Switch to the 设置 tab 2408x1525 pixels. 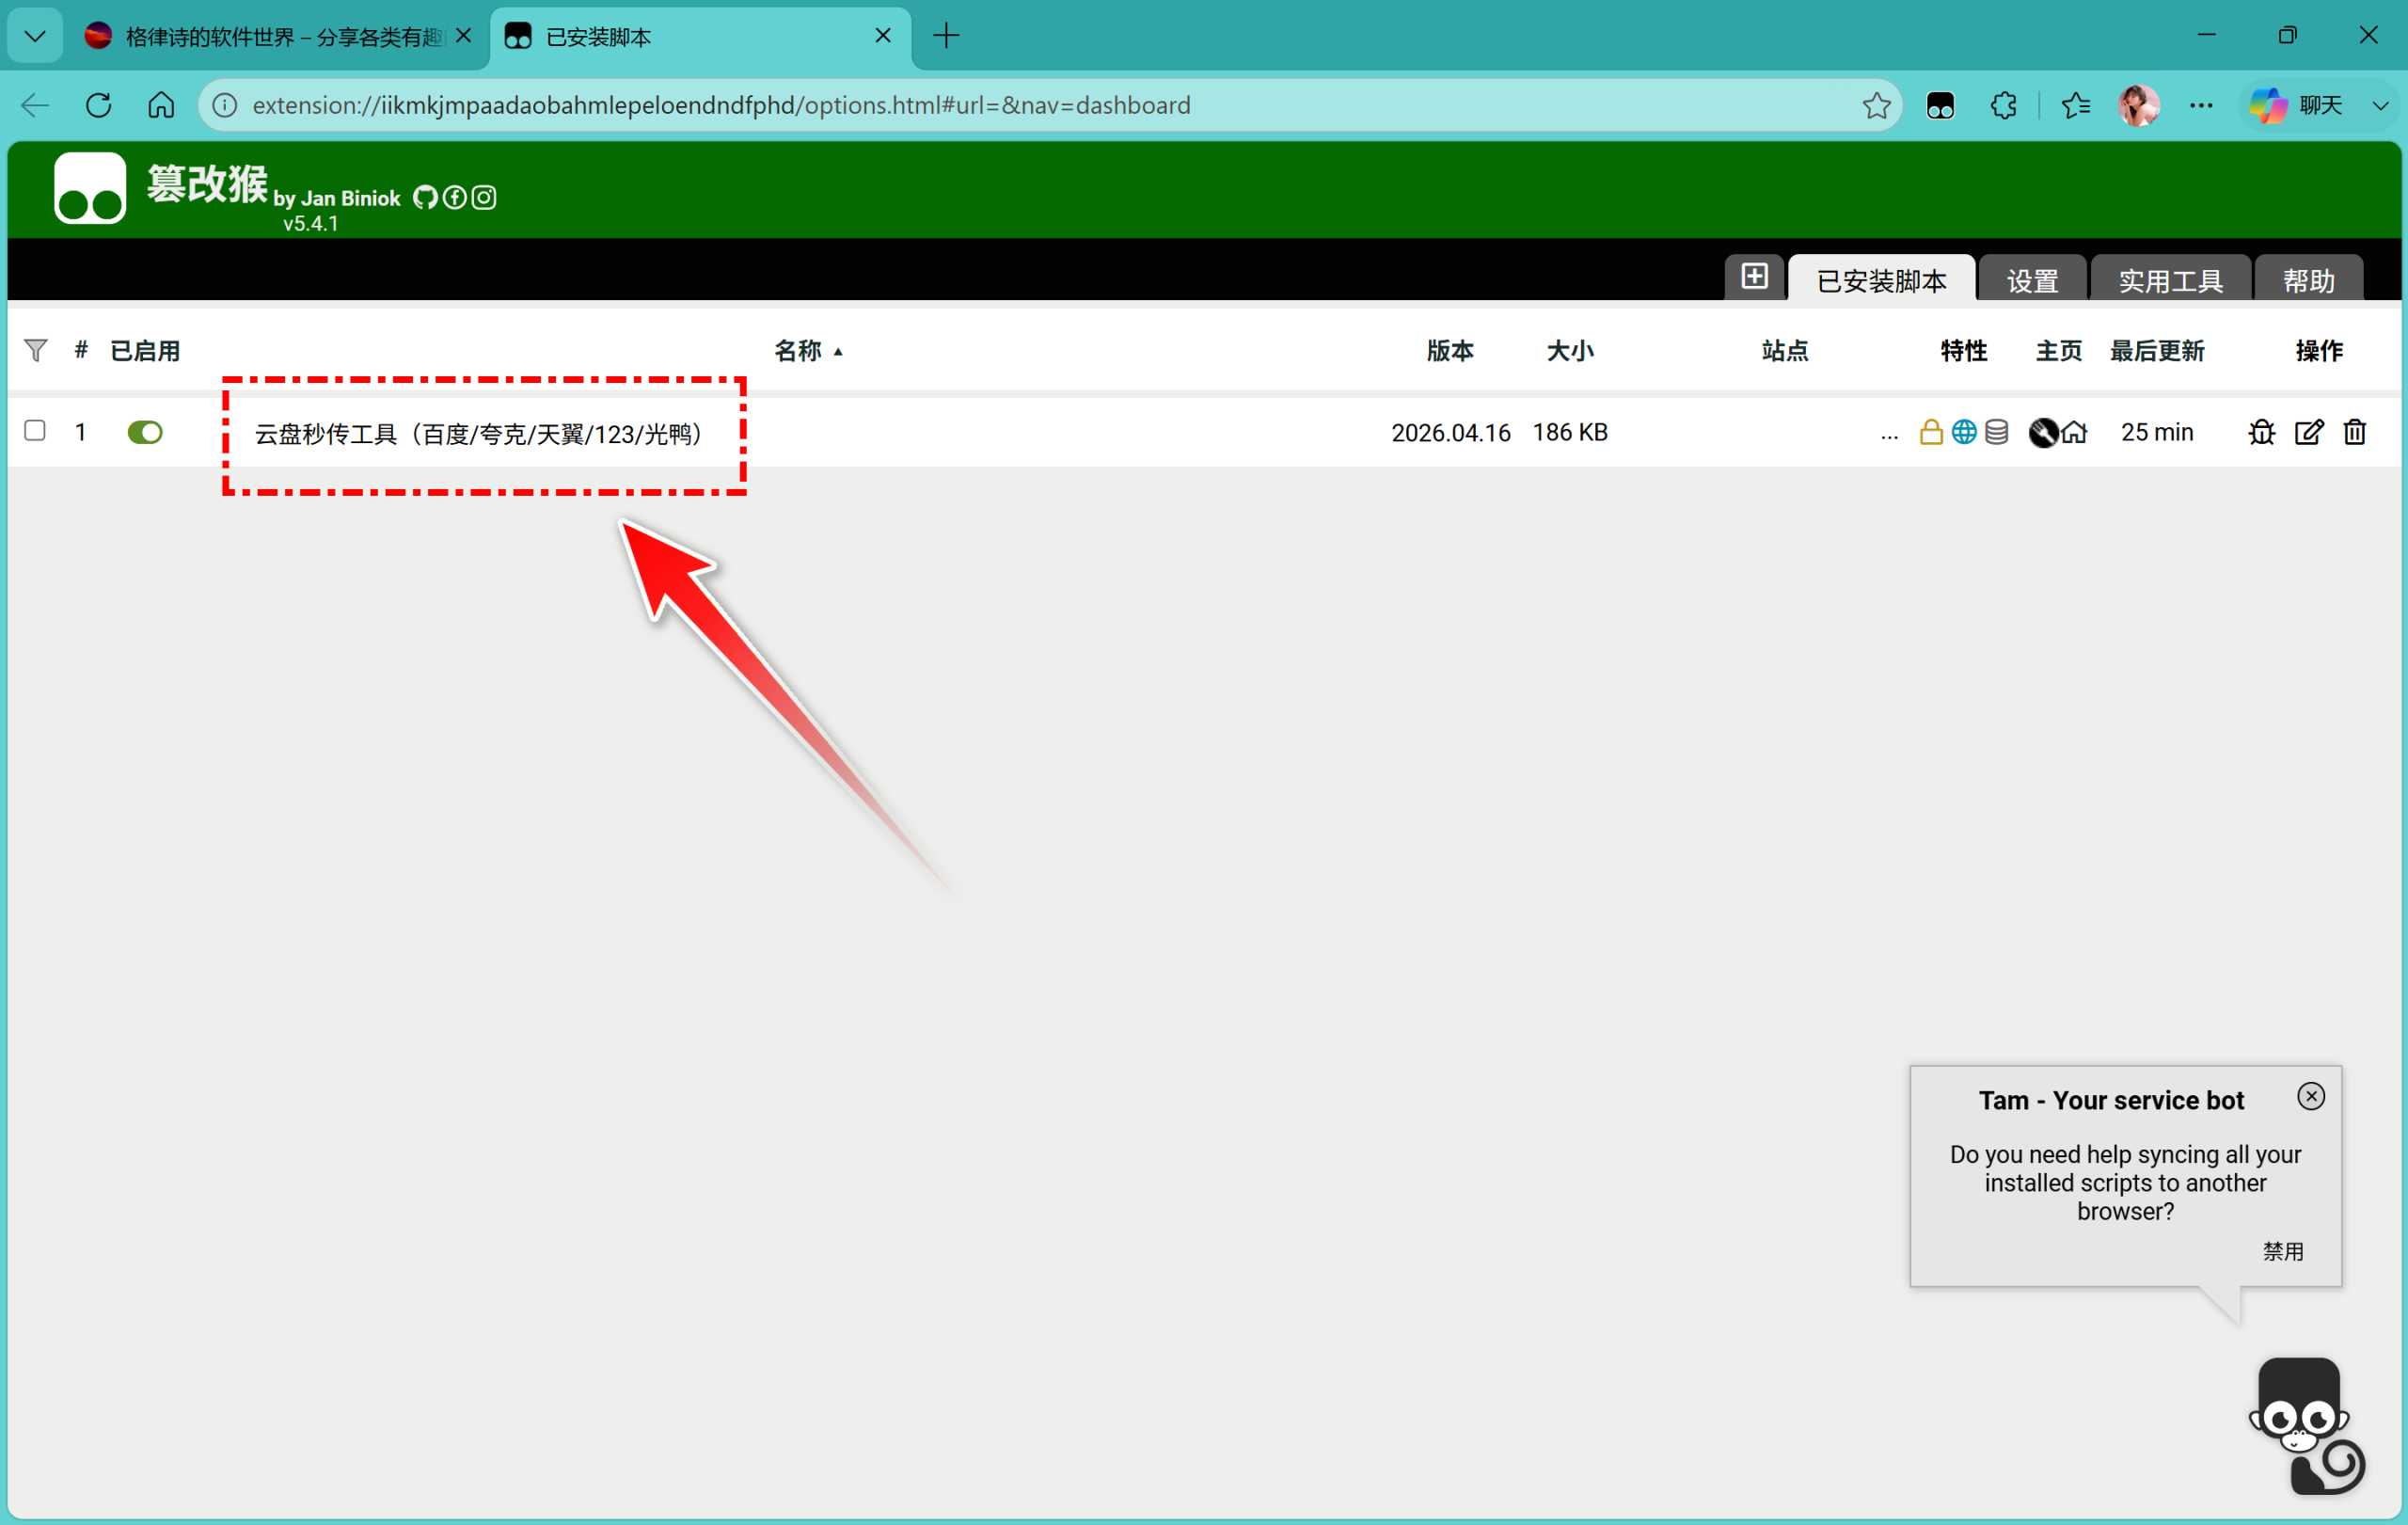pyautogui.click(x=2032, y=280)
